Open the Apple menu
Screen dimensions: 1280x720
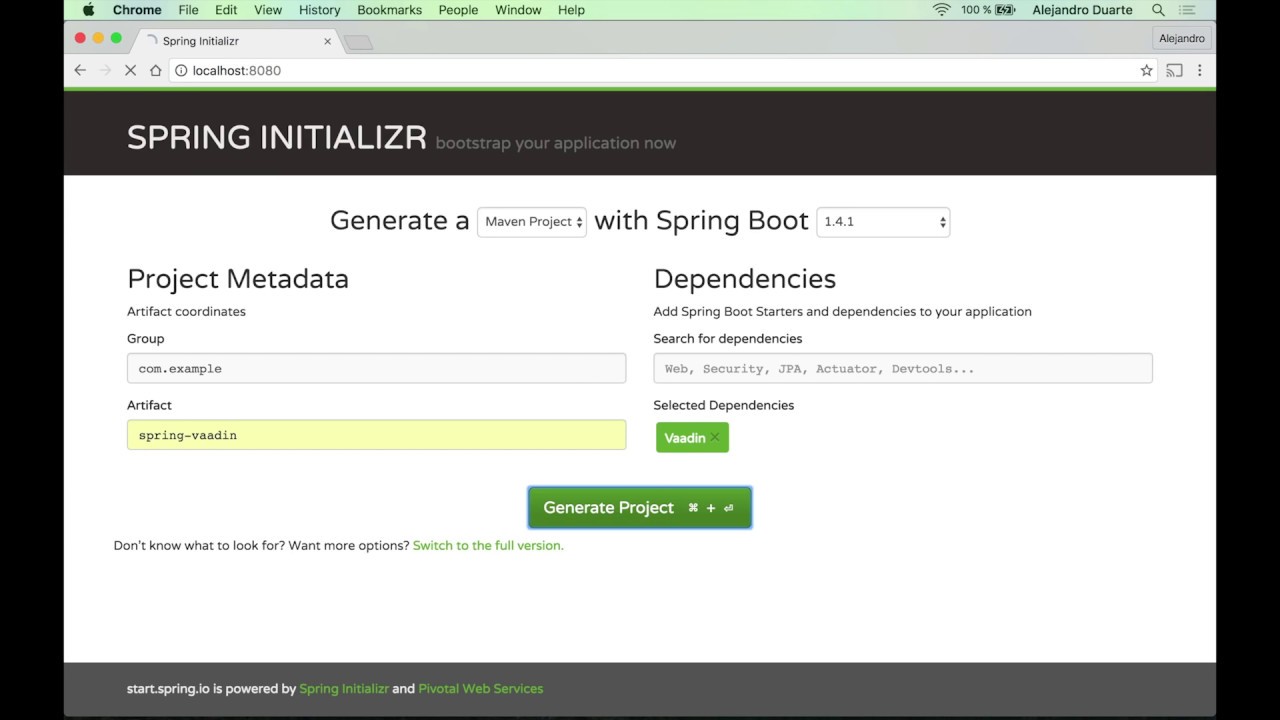88,10
